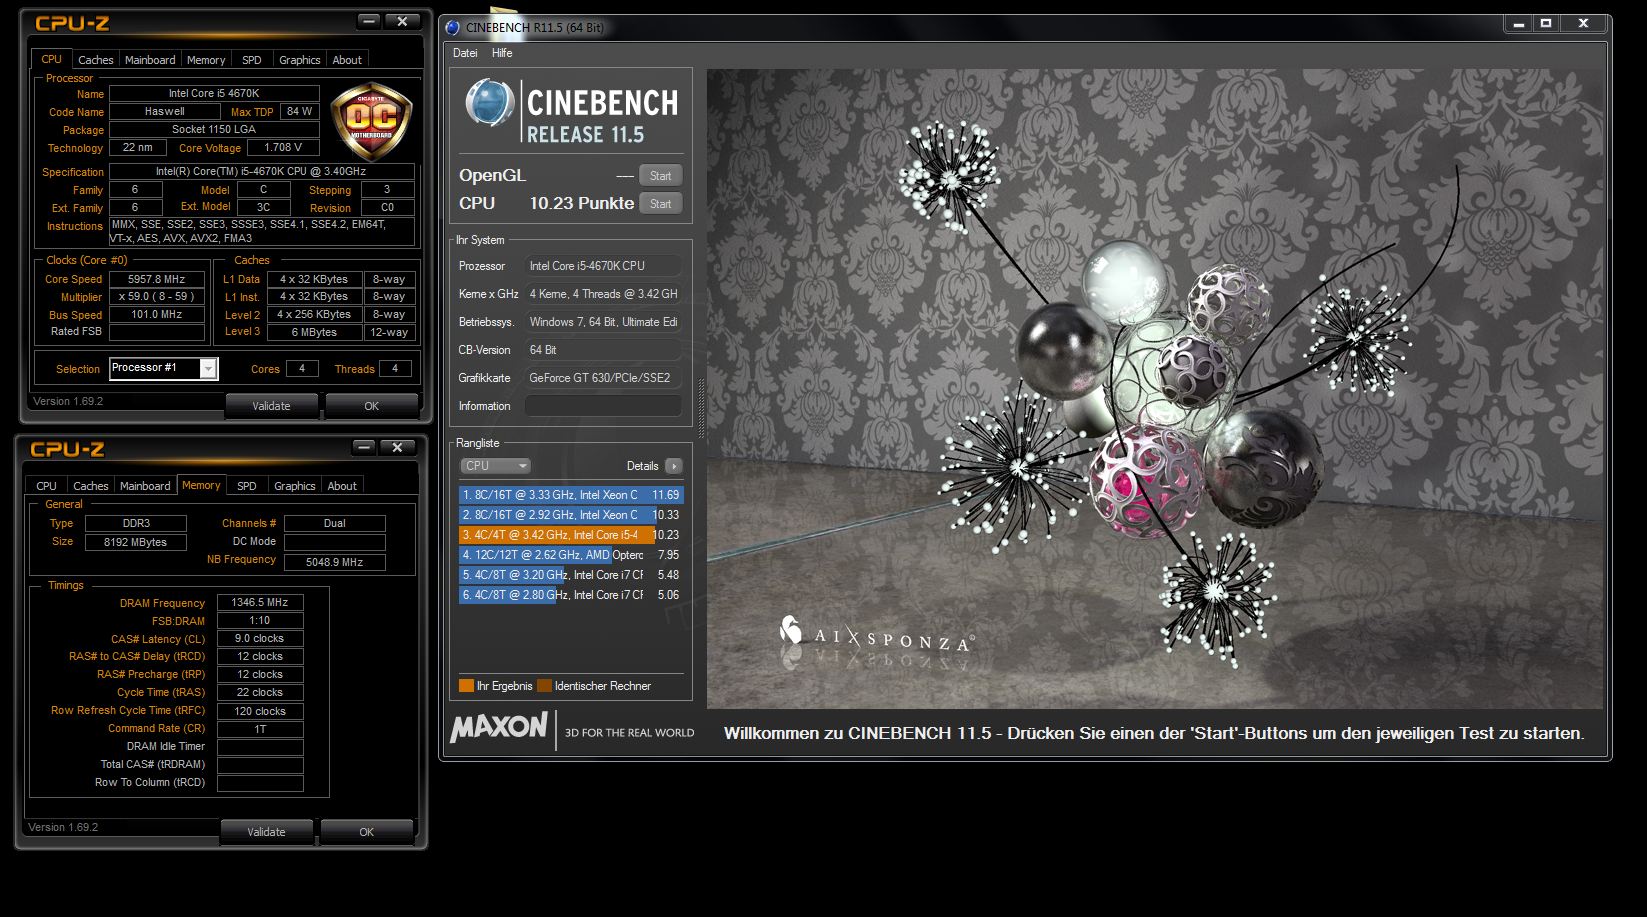Minimize the upper CPU-Z window
This screenshot has width=1647, height=917.
coord(369,20)
